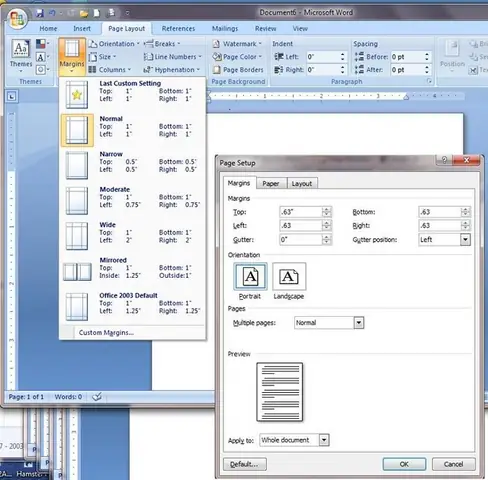The width and height of the screenshot is (488, 480).
Task: Click the Office button orb
Action: pos(17,18)
